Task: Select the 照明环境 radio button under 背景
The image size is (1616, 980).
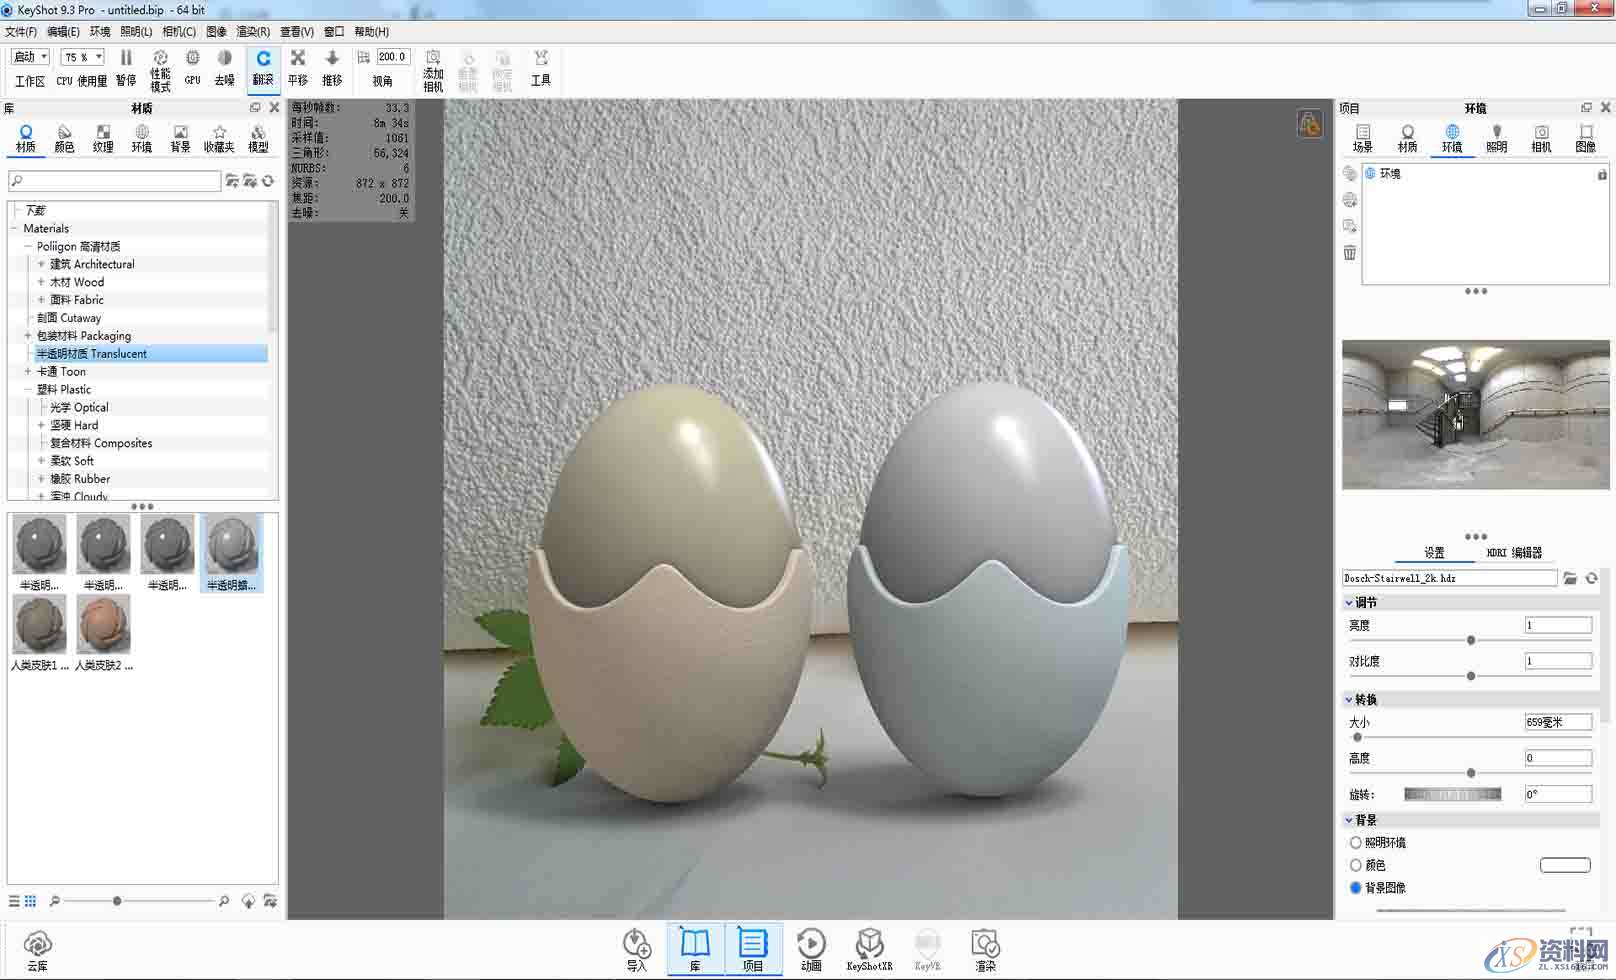Action: [1355, 842]
